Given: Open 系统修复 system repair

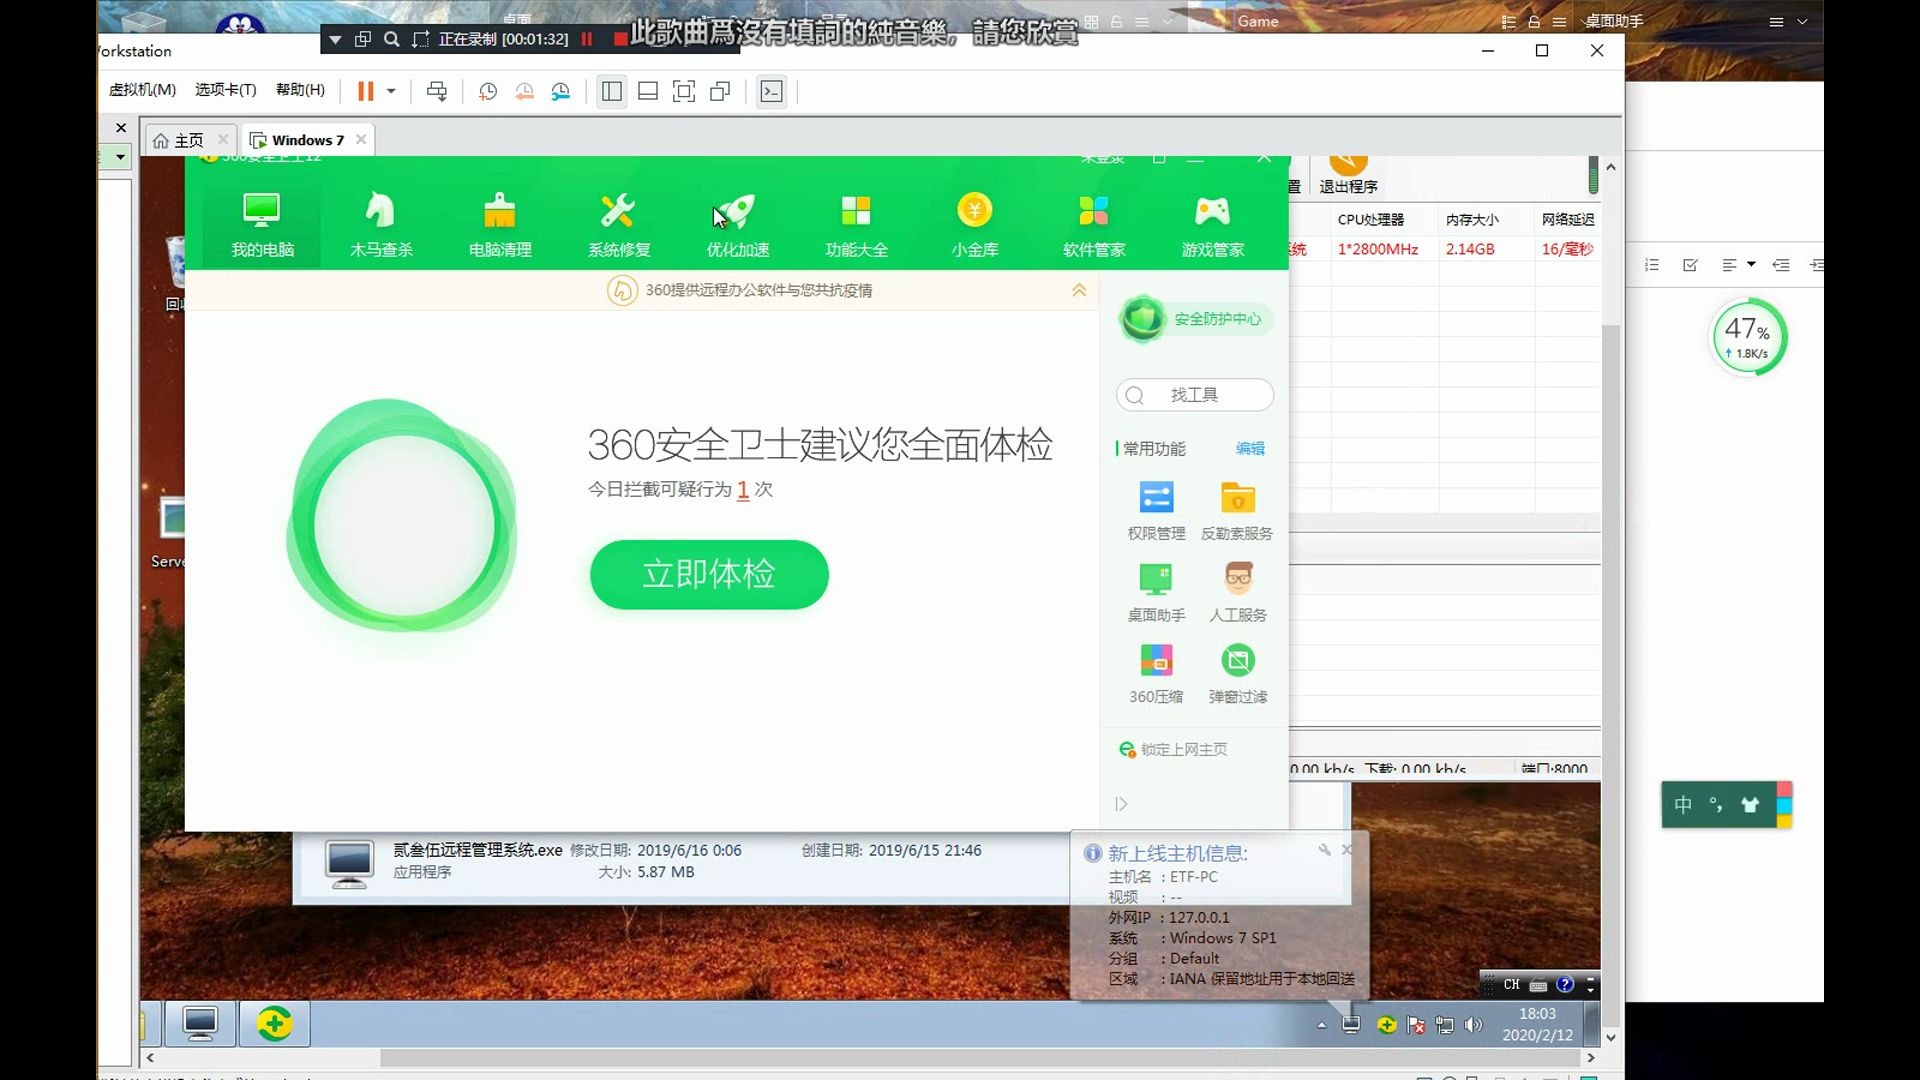Looking at the screenshot, I should coord(619,225).
